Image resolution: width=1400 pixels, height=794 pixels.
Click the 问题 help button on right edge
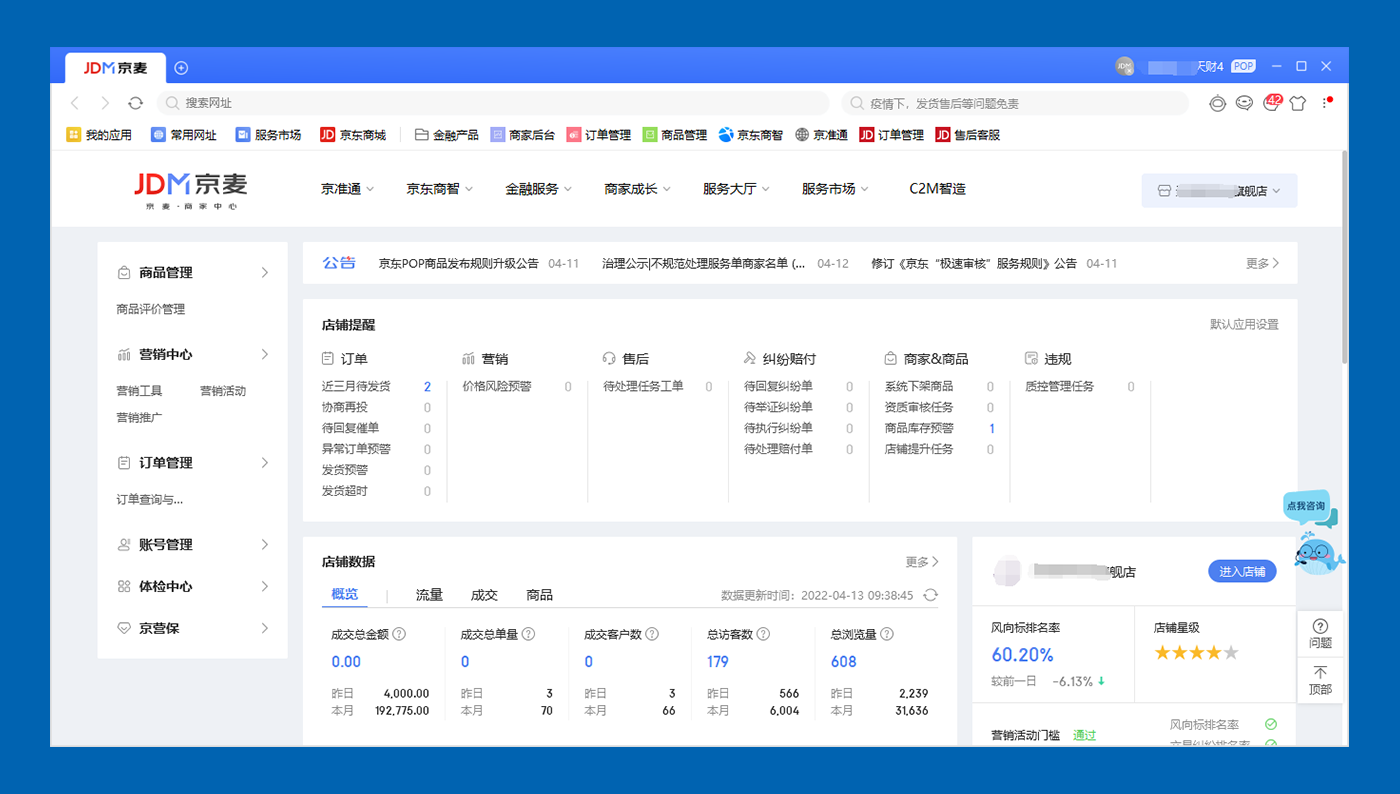point(1320,633)
